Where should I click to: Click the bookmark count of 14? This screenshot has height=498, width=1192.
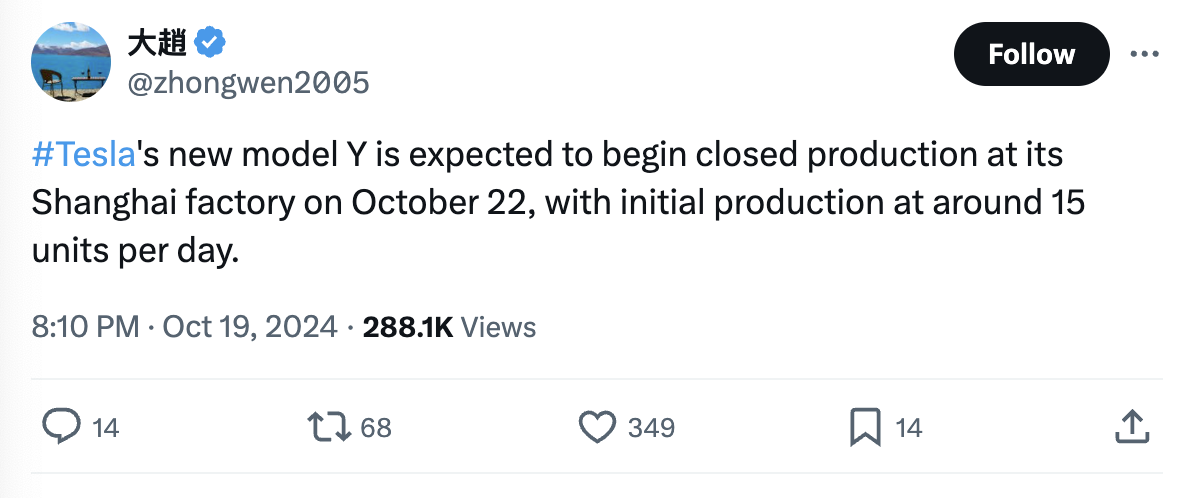[x=908, y=429]
